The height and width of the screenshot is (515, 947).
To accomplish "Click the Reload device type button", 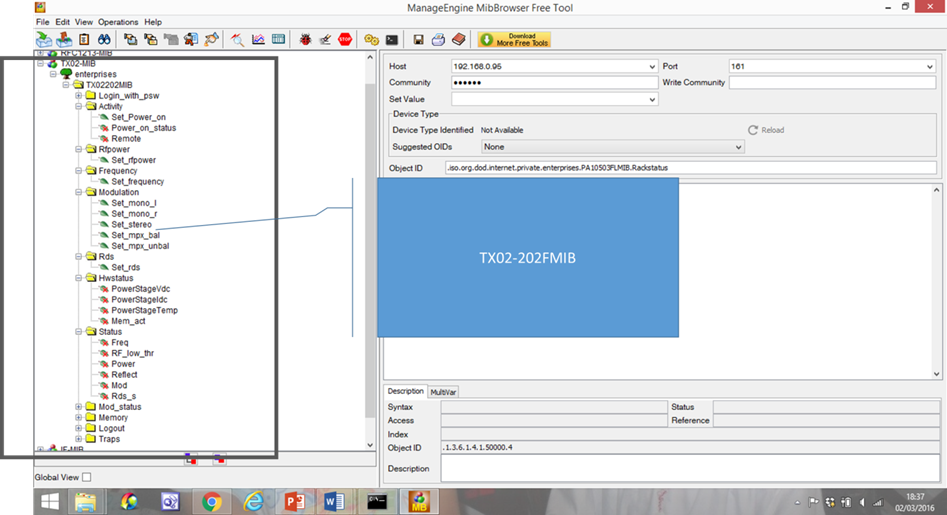I will (x=766, y=130).
